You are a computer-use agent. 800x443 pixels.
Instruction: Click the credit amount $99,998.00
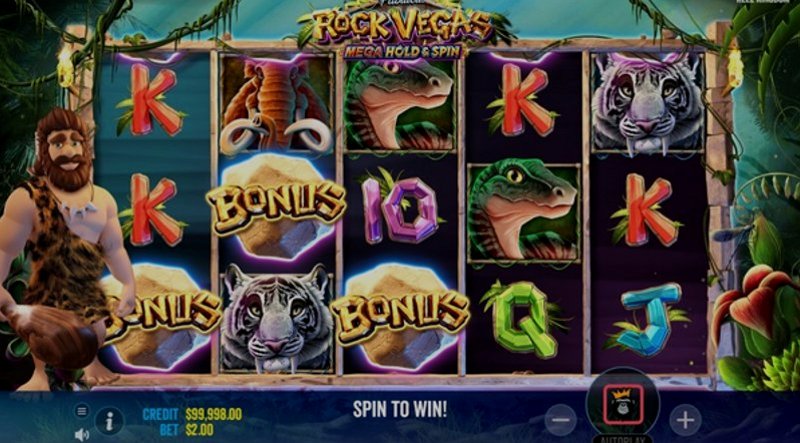[x=213, y=414]
